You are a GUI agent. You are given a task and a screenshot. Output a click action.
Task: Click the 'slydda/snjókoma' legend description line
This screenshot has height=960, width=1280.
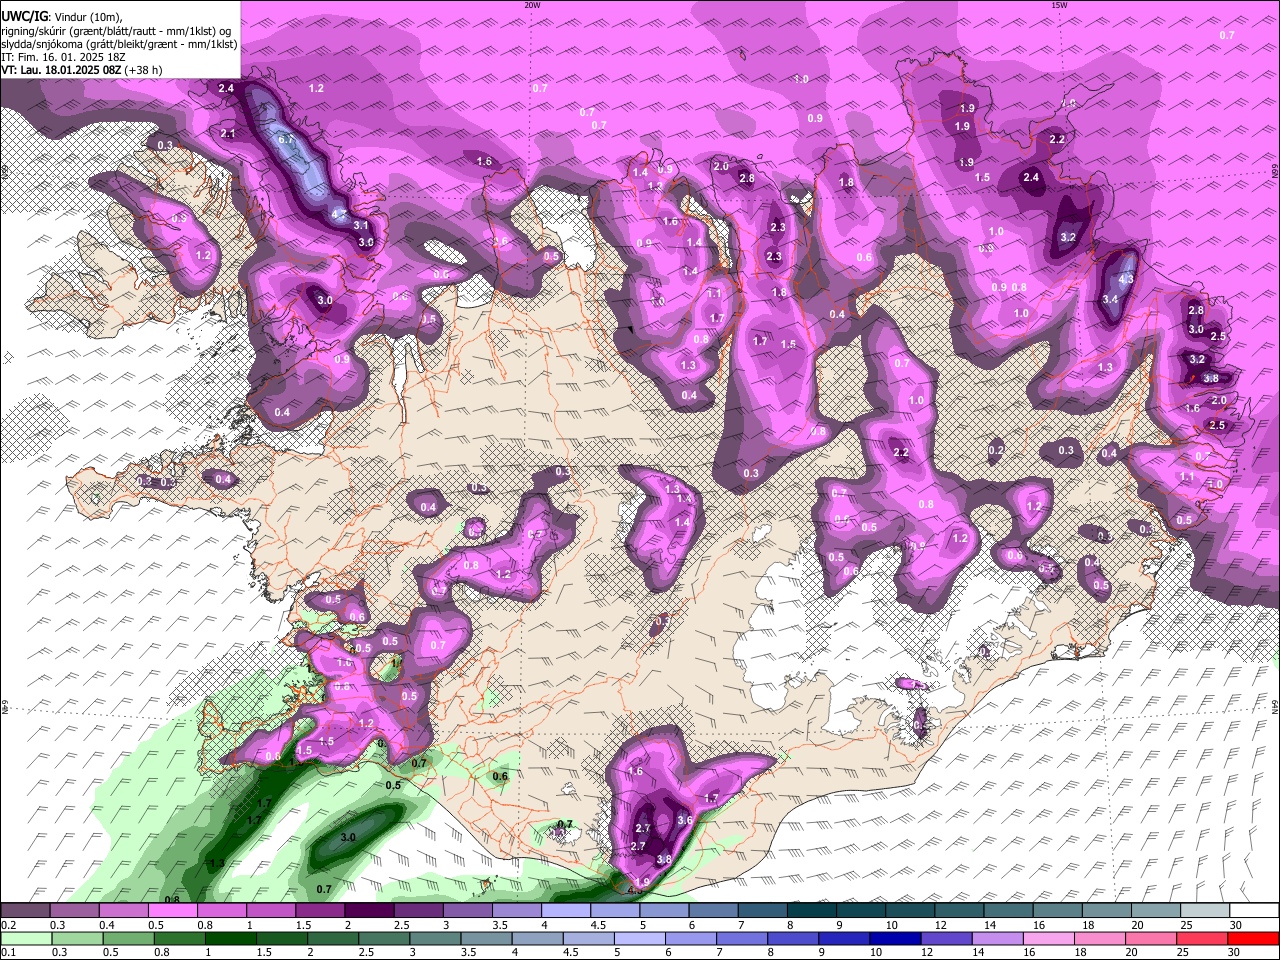click(x=119, y=44)
